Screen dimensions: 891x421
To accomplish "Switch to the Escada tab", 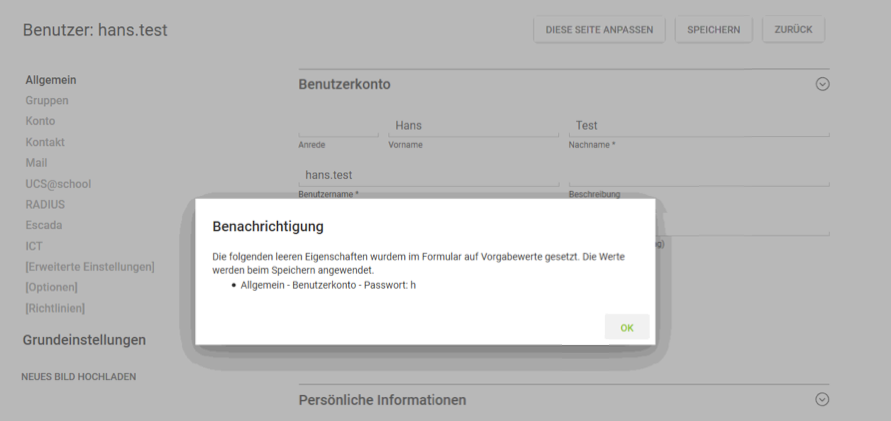I will pyautogui.click(x=44, y=225).
